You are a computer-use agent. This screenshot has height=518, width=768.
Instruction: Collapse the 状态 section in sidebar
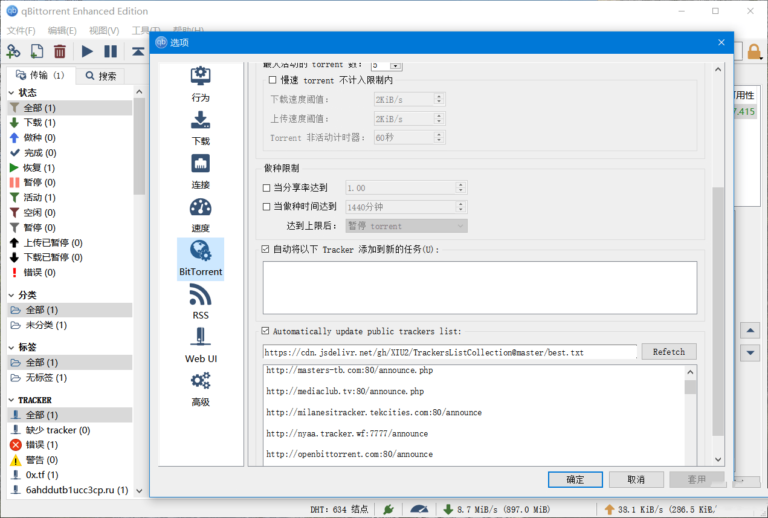(x=10, y=92)
